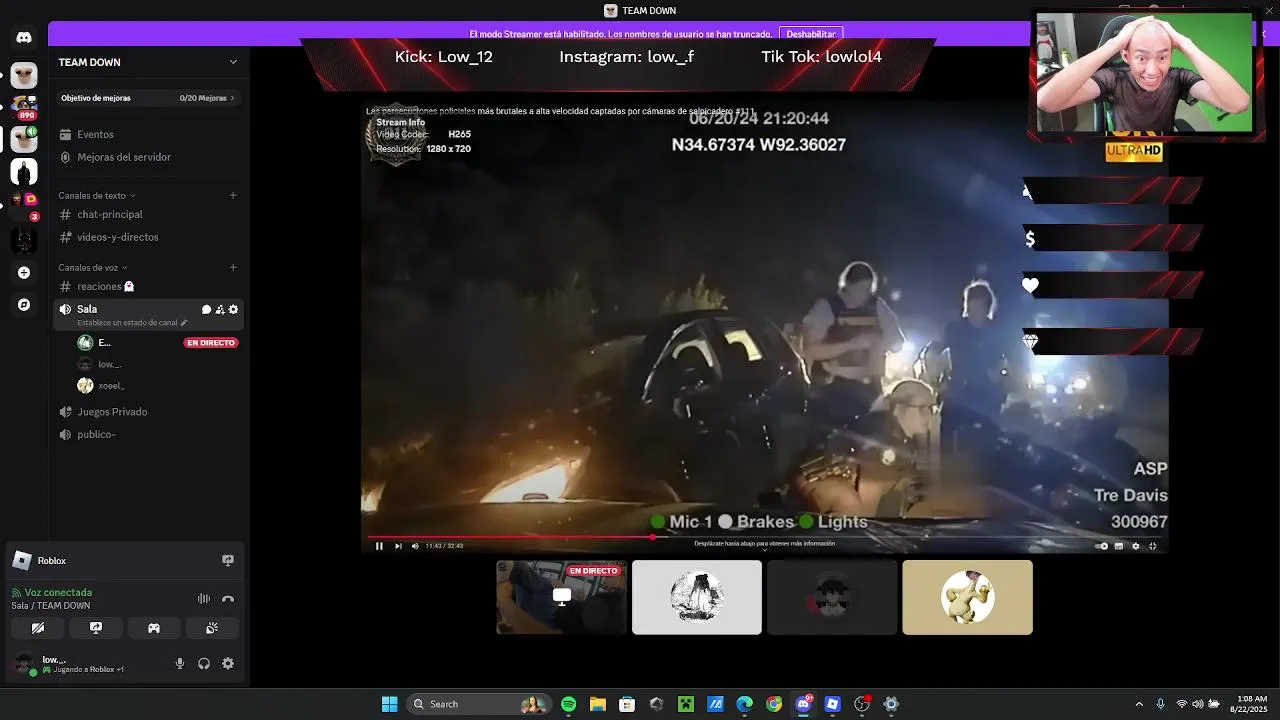The height and width of the screenshot is (720, 1280).
Task: Open video player settings gear
Action: [x=1135, y=546]
